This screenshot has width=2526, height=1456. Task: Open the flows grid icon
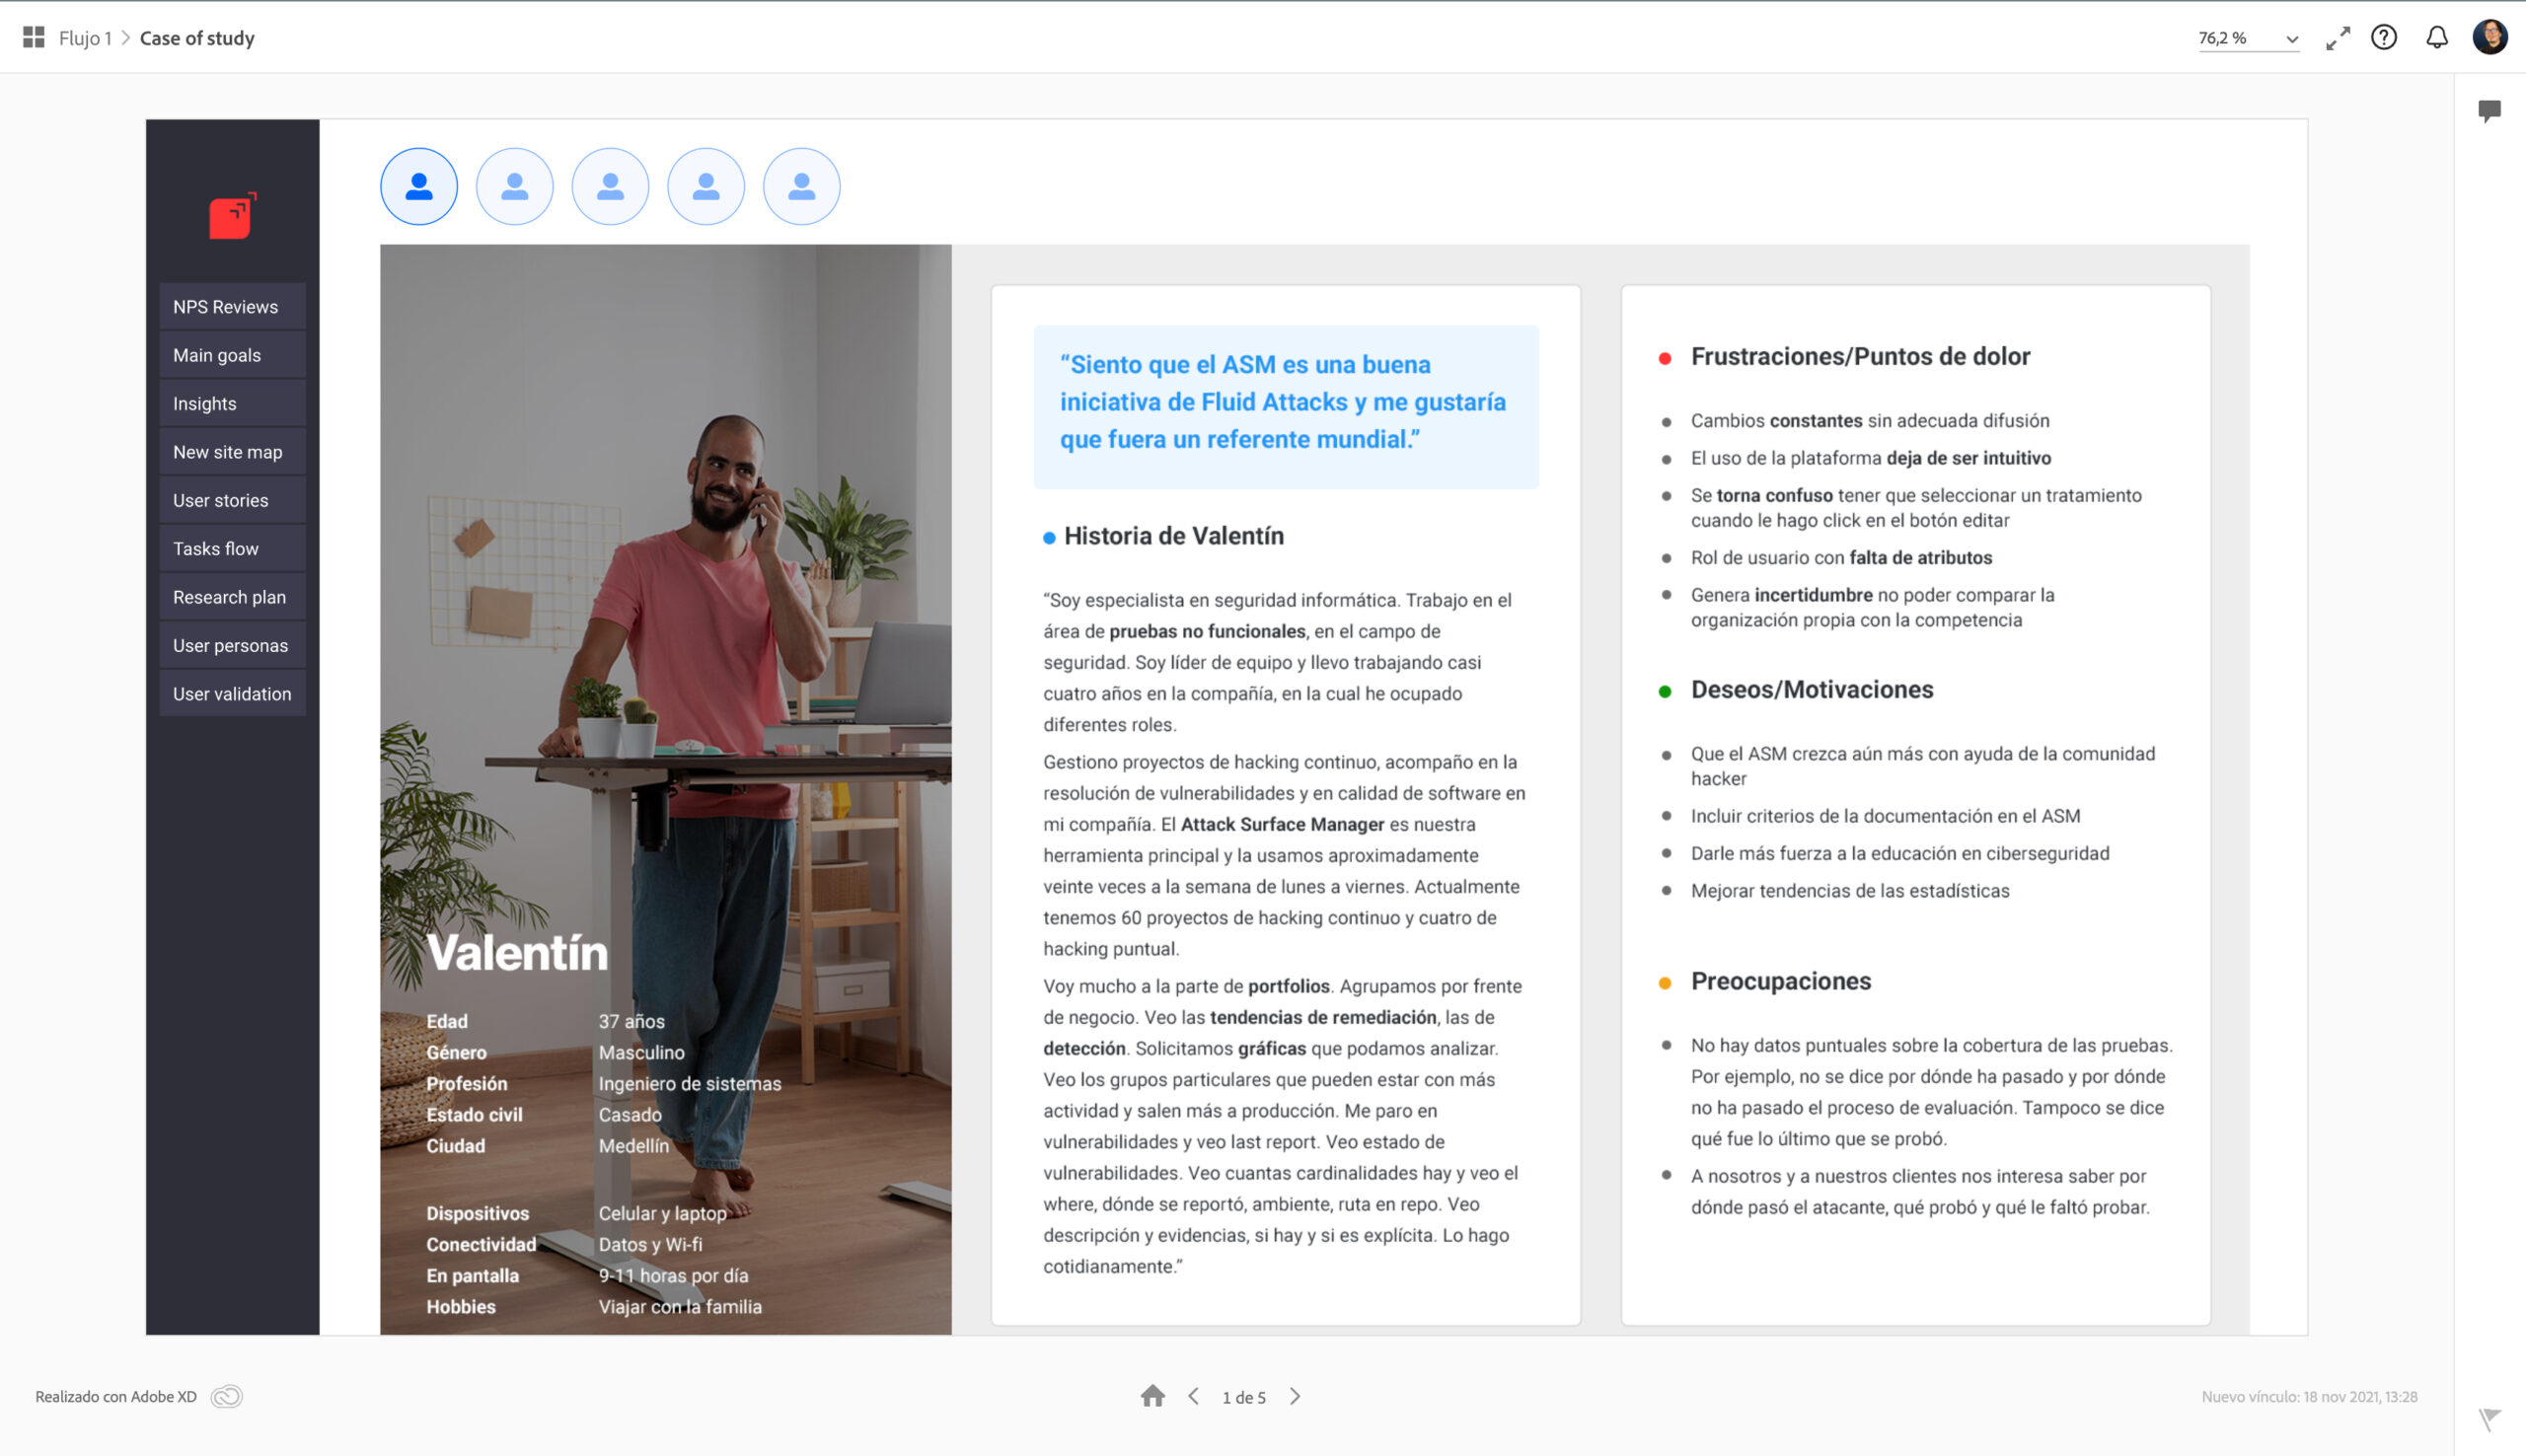[33, 38]
